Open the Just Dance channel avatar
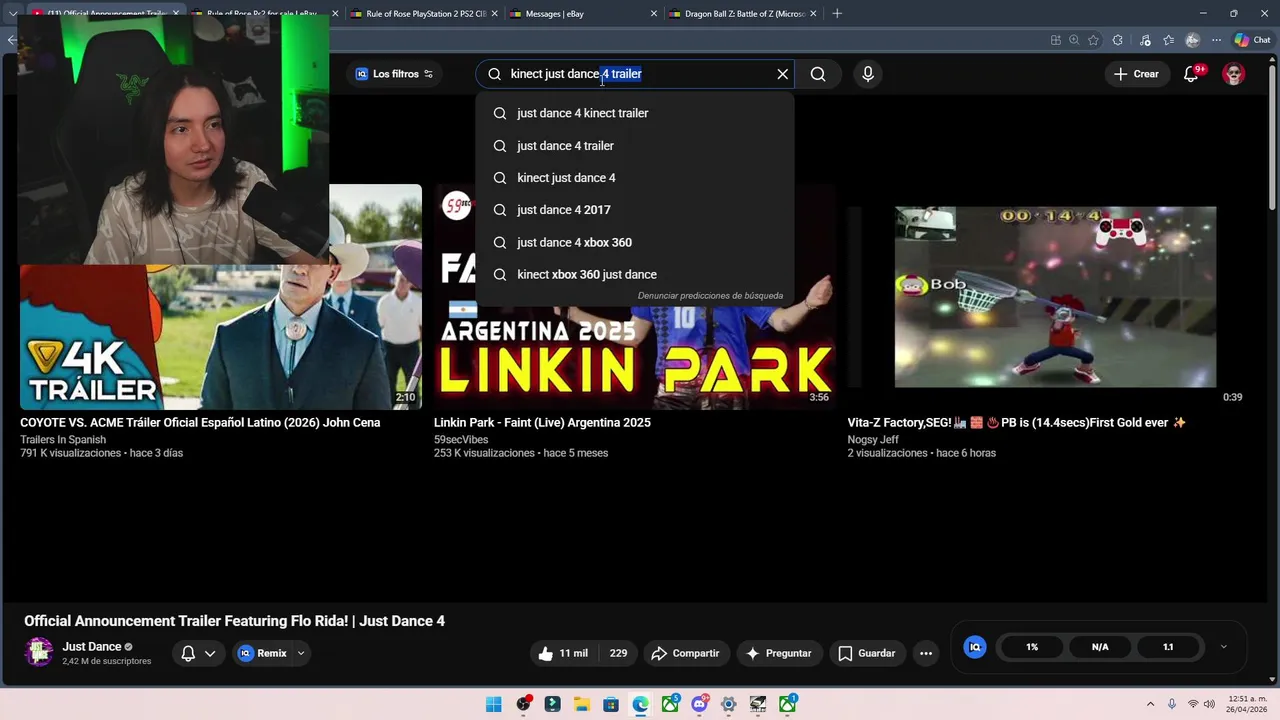 39,652
